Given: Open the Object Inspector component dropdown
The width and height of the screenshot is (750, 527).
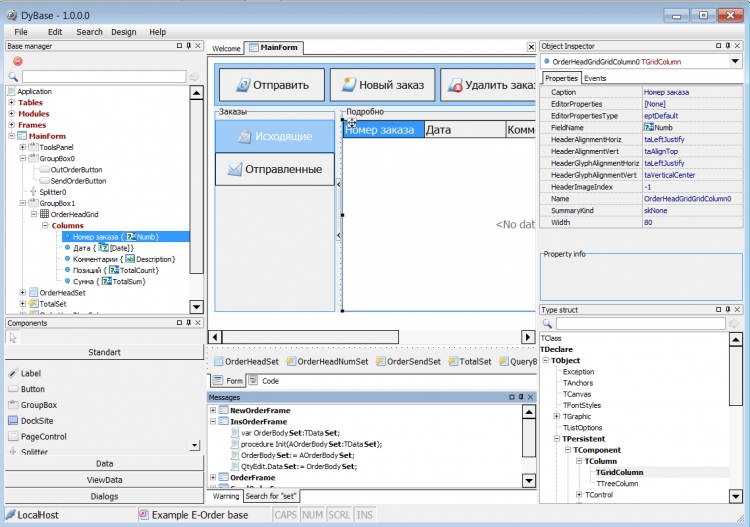Looking at the screenshot, I should coord(735,61).
